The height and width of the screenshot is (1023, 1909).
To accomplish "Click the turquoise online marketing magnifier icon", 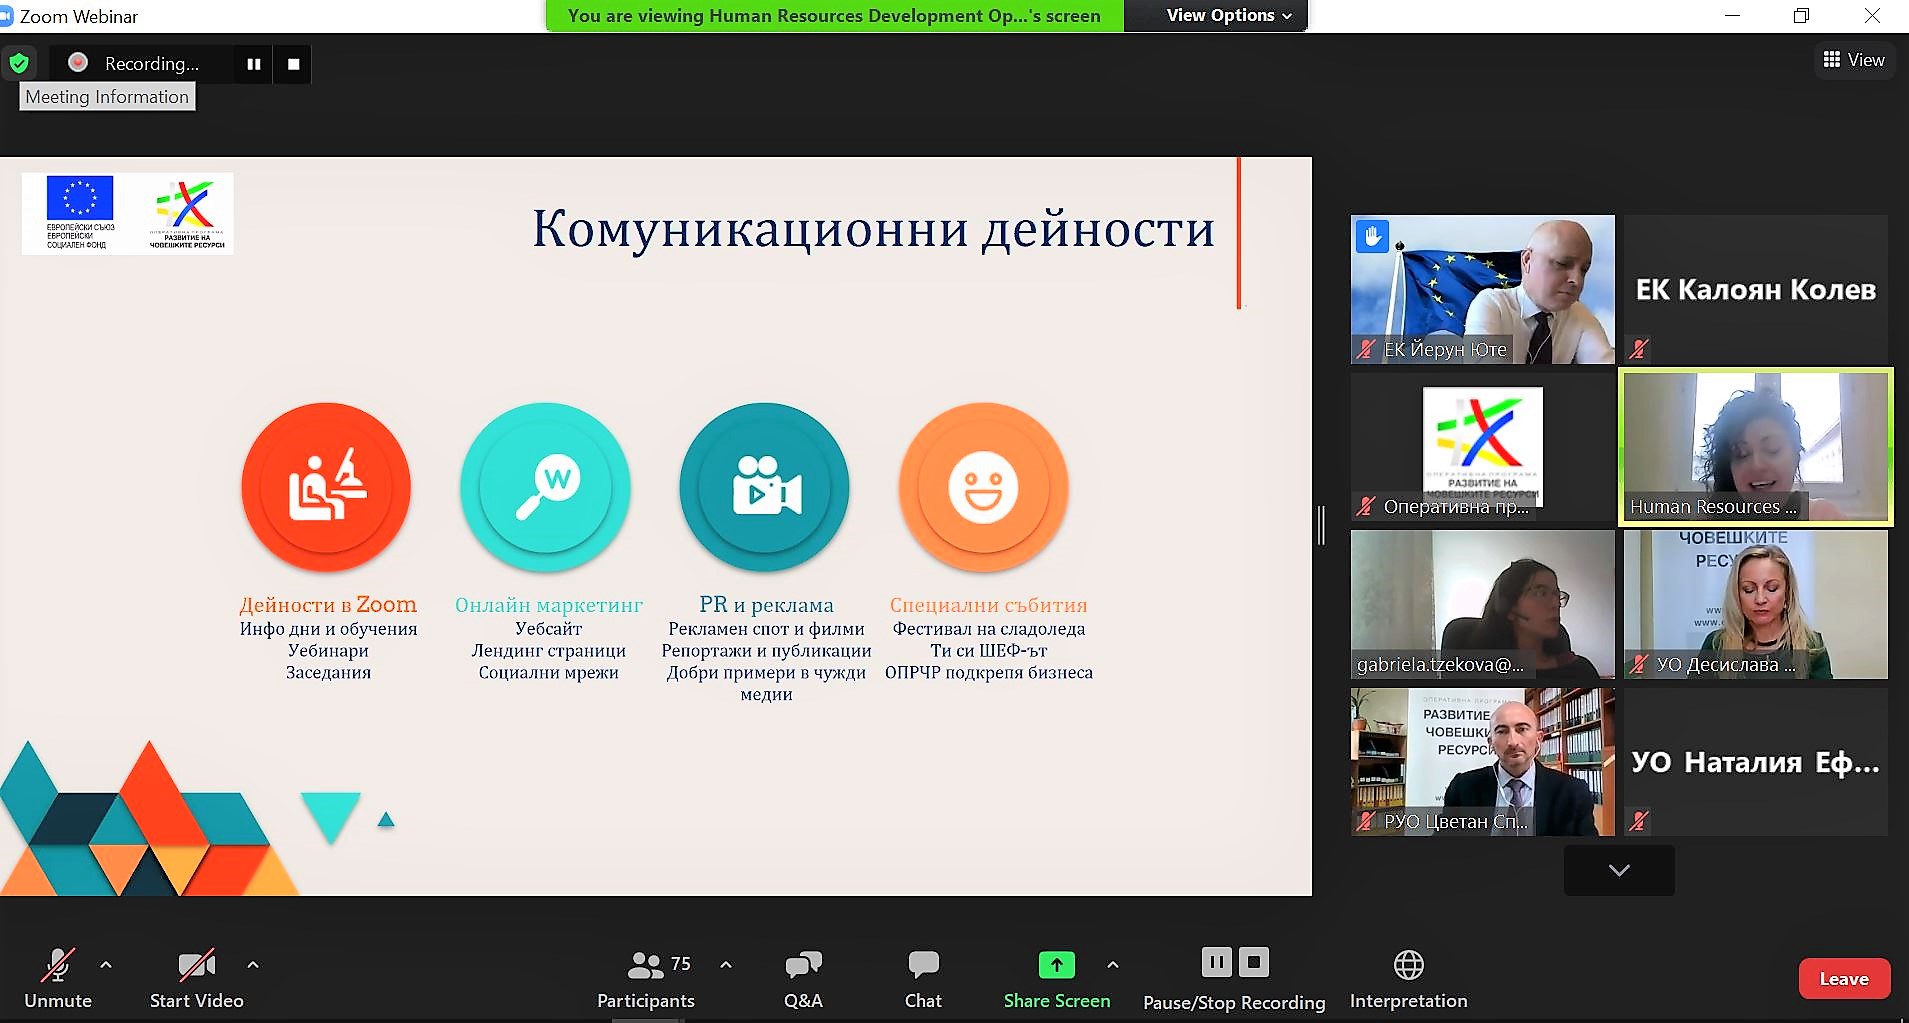I will click(546, 487).
